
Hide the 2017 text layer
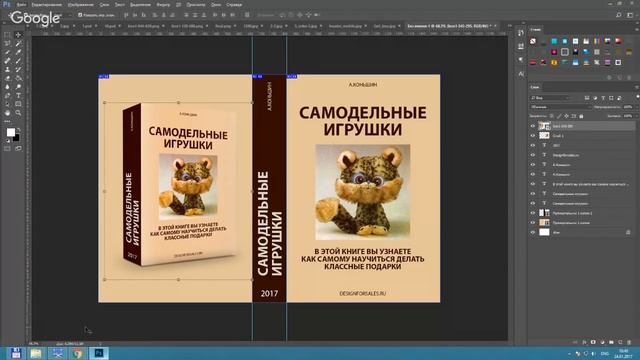pyautogui.click(x=533, y=145)
